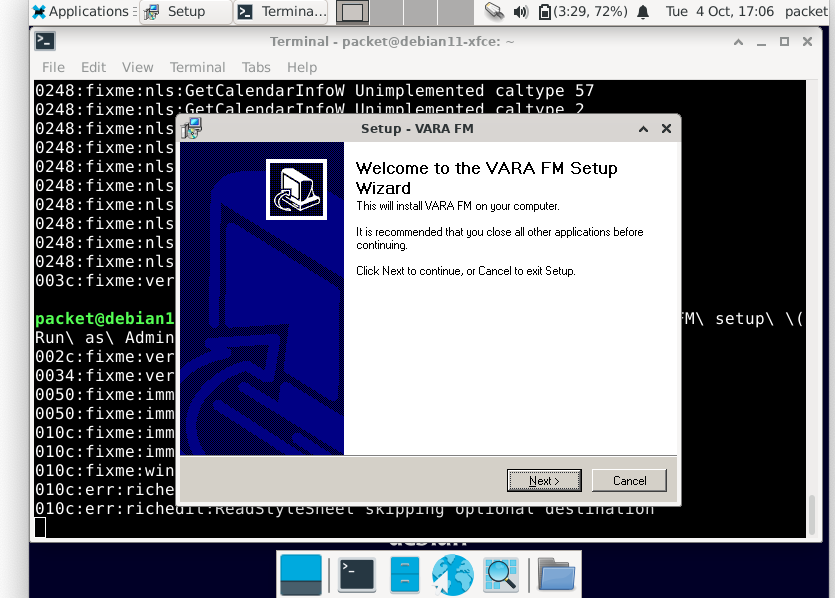Launch web browser globe dock icon
Viewport: 835px width, 598px height.
click(x=452, y=575)
